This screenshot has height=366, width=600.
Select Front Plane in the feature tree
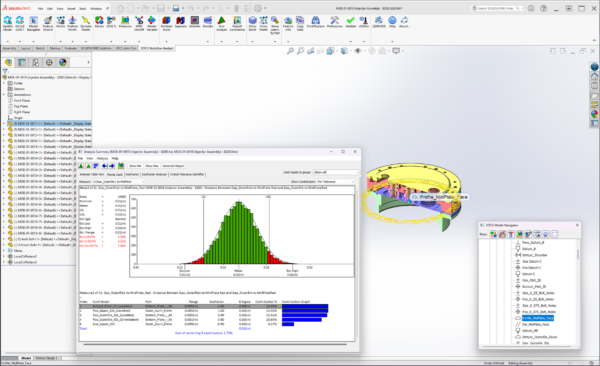coord(21,100)
